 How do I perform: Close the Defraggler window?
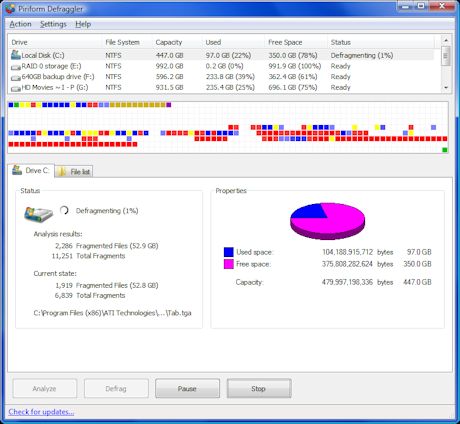pyautogui.click(x=442, y=6)
